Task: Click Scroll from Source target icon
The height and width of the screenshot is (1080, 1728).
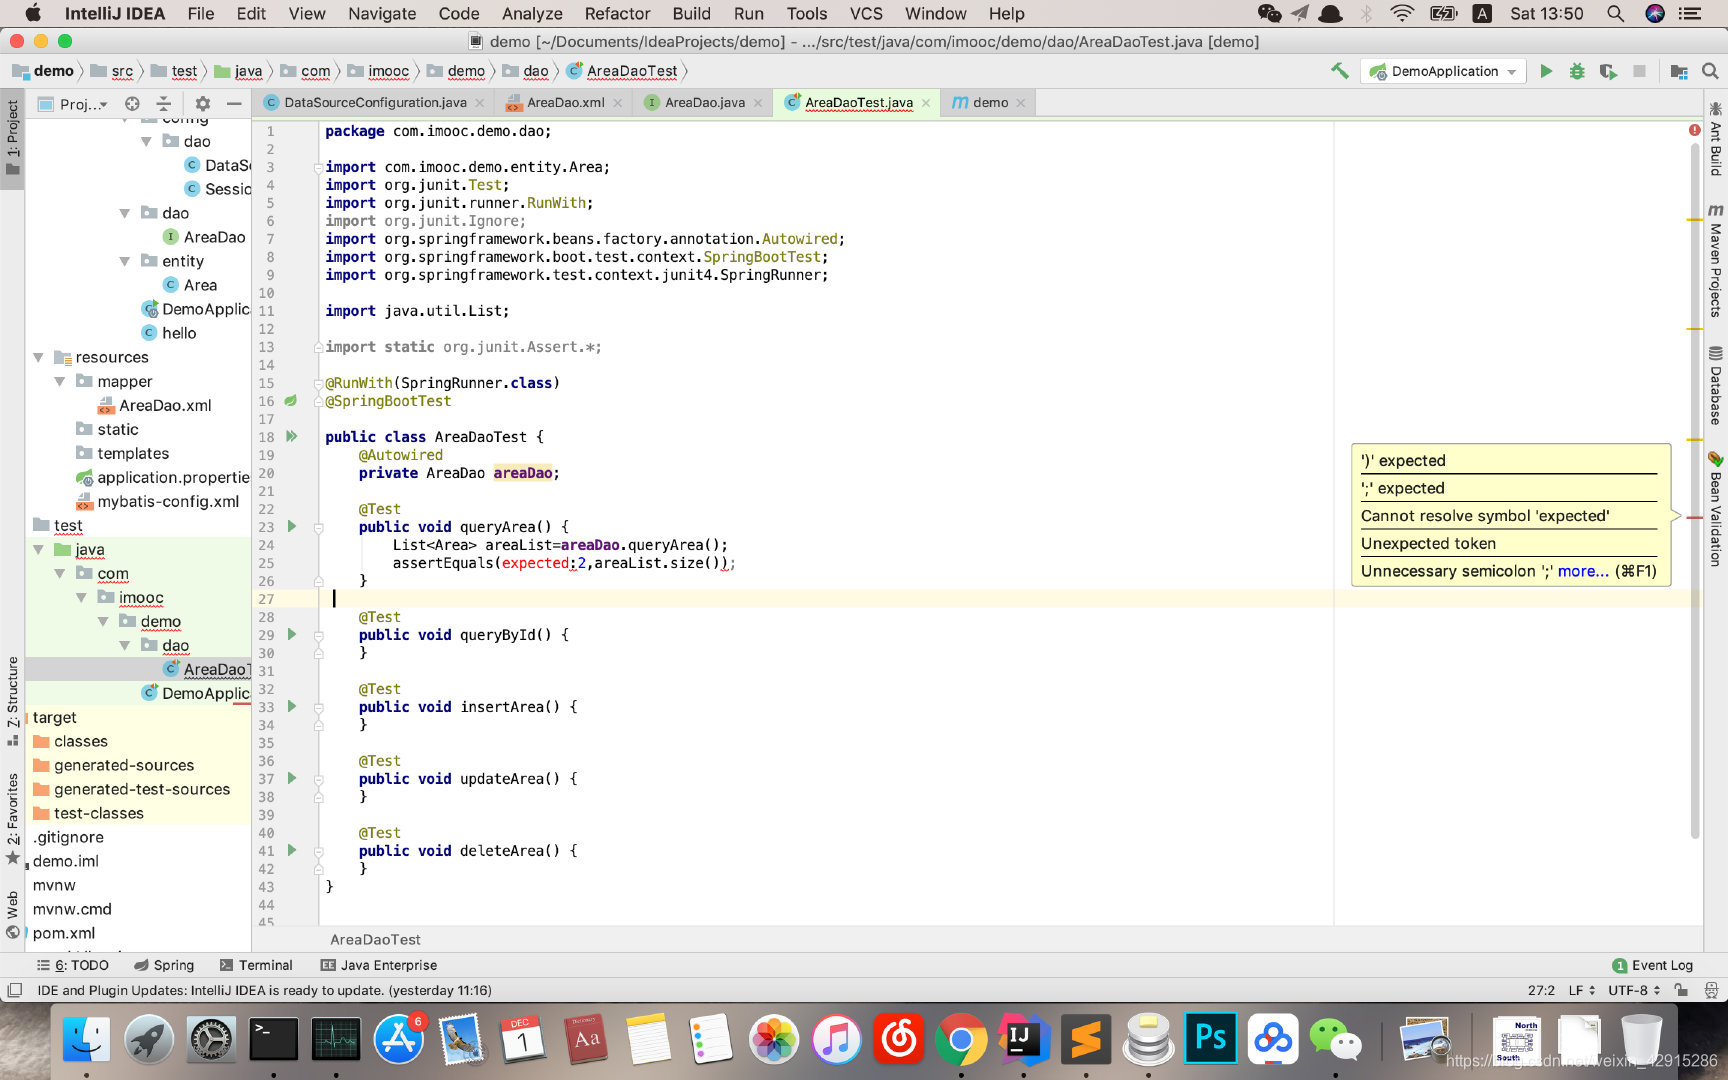Action: [x=132, y=103]
